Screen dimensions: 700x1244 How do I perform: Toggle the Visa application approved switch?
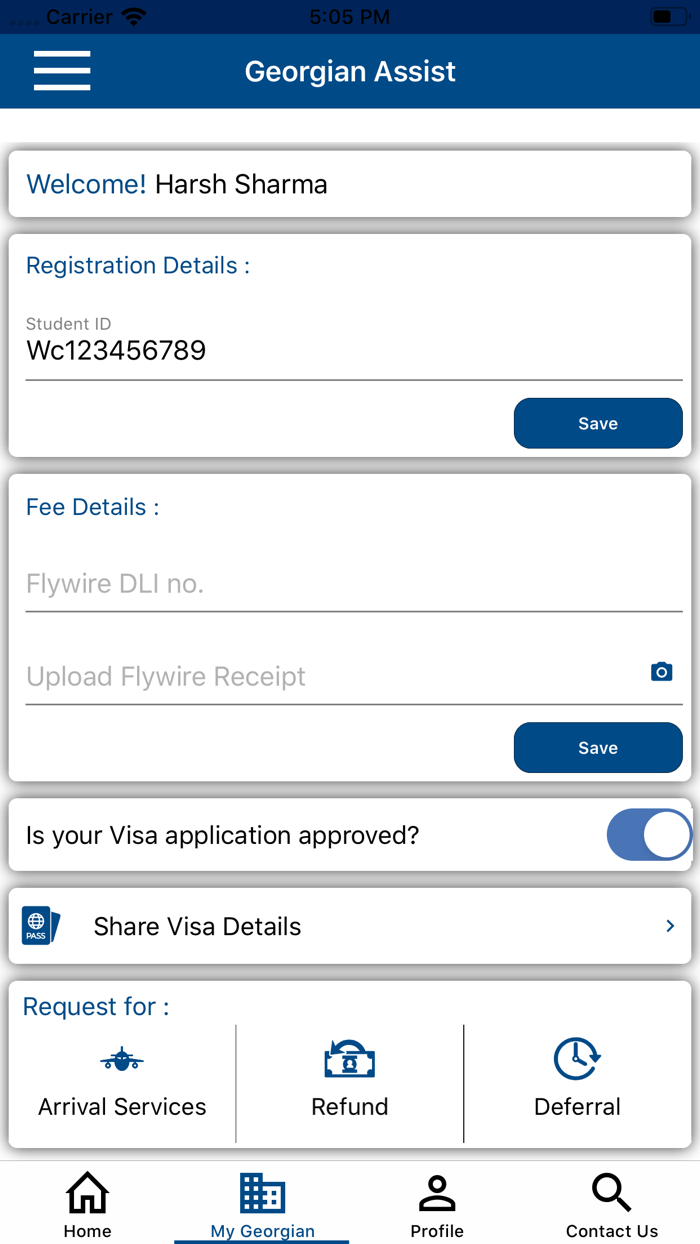coord(649,835)
